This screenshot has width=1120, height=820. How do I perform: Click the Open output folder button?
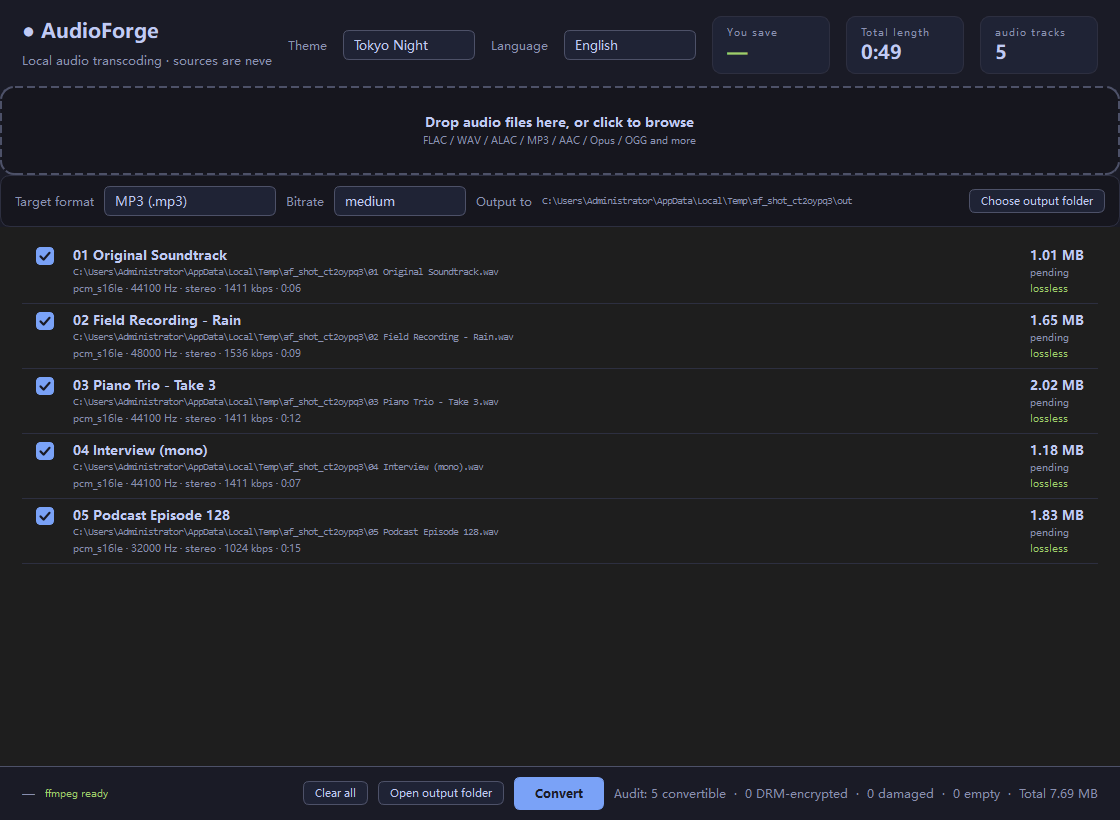pyautogui.click(x=441, y=793)
